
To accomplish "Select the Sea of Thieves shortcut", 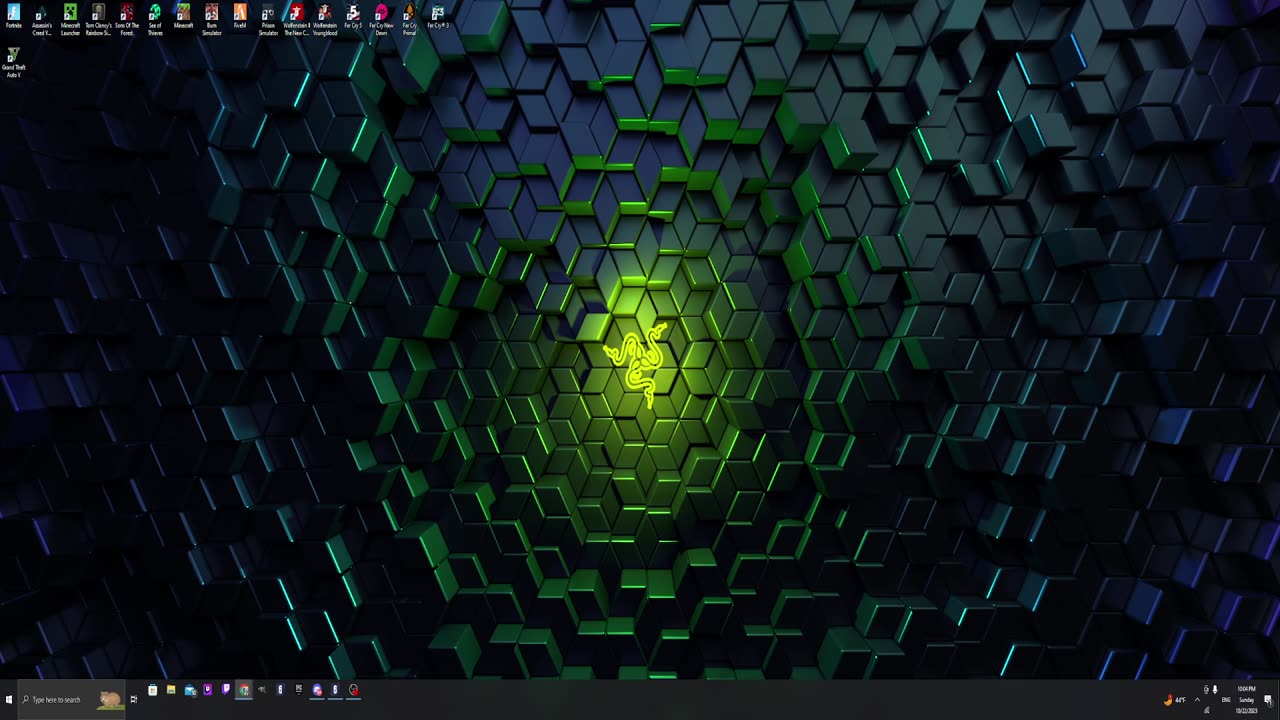I will (155, 20).
